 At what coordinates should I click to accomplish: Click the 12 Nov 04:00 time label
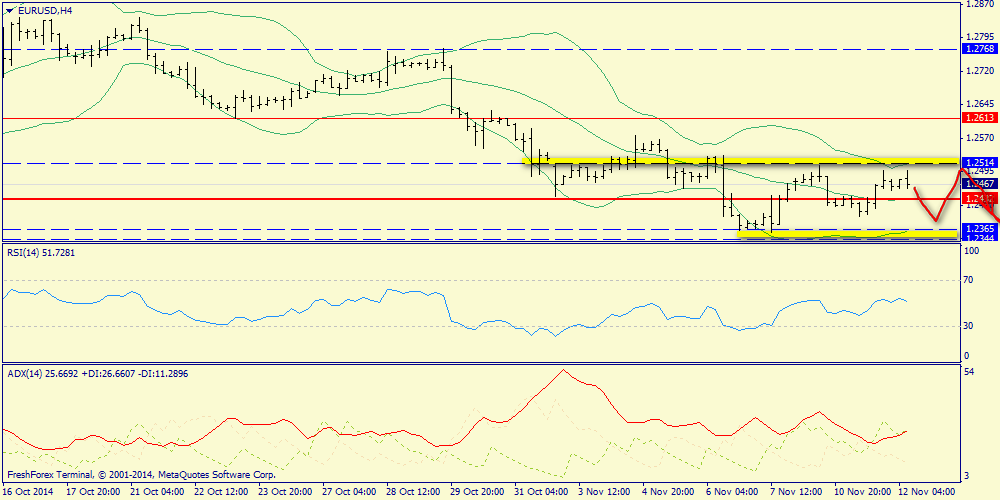click(x=927, y=492)
